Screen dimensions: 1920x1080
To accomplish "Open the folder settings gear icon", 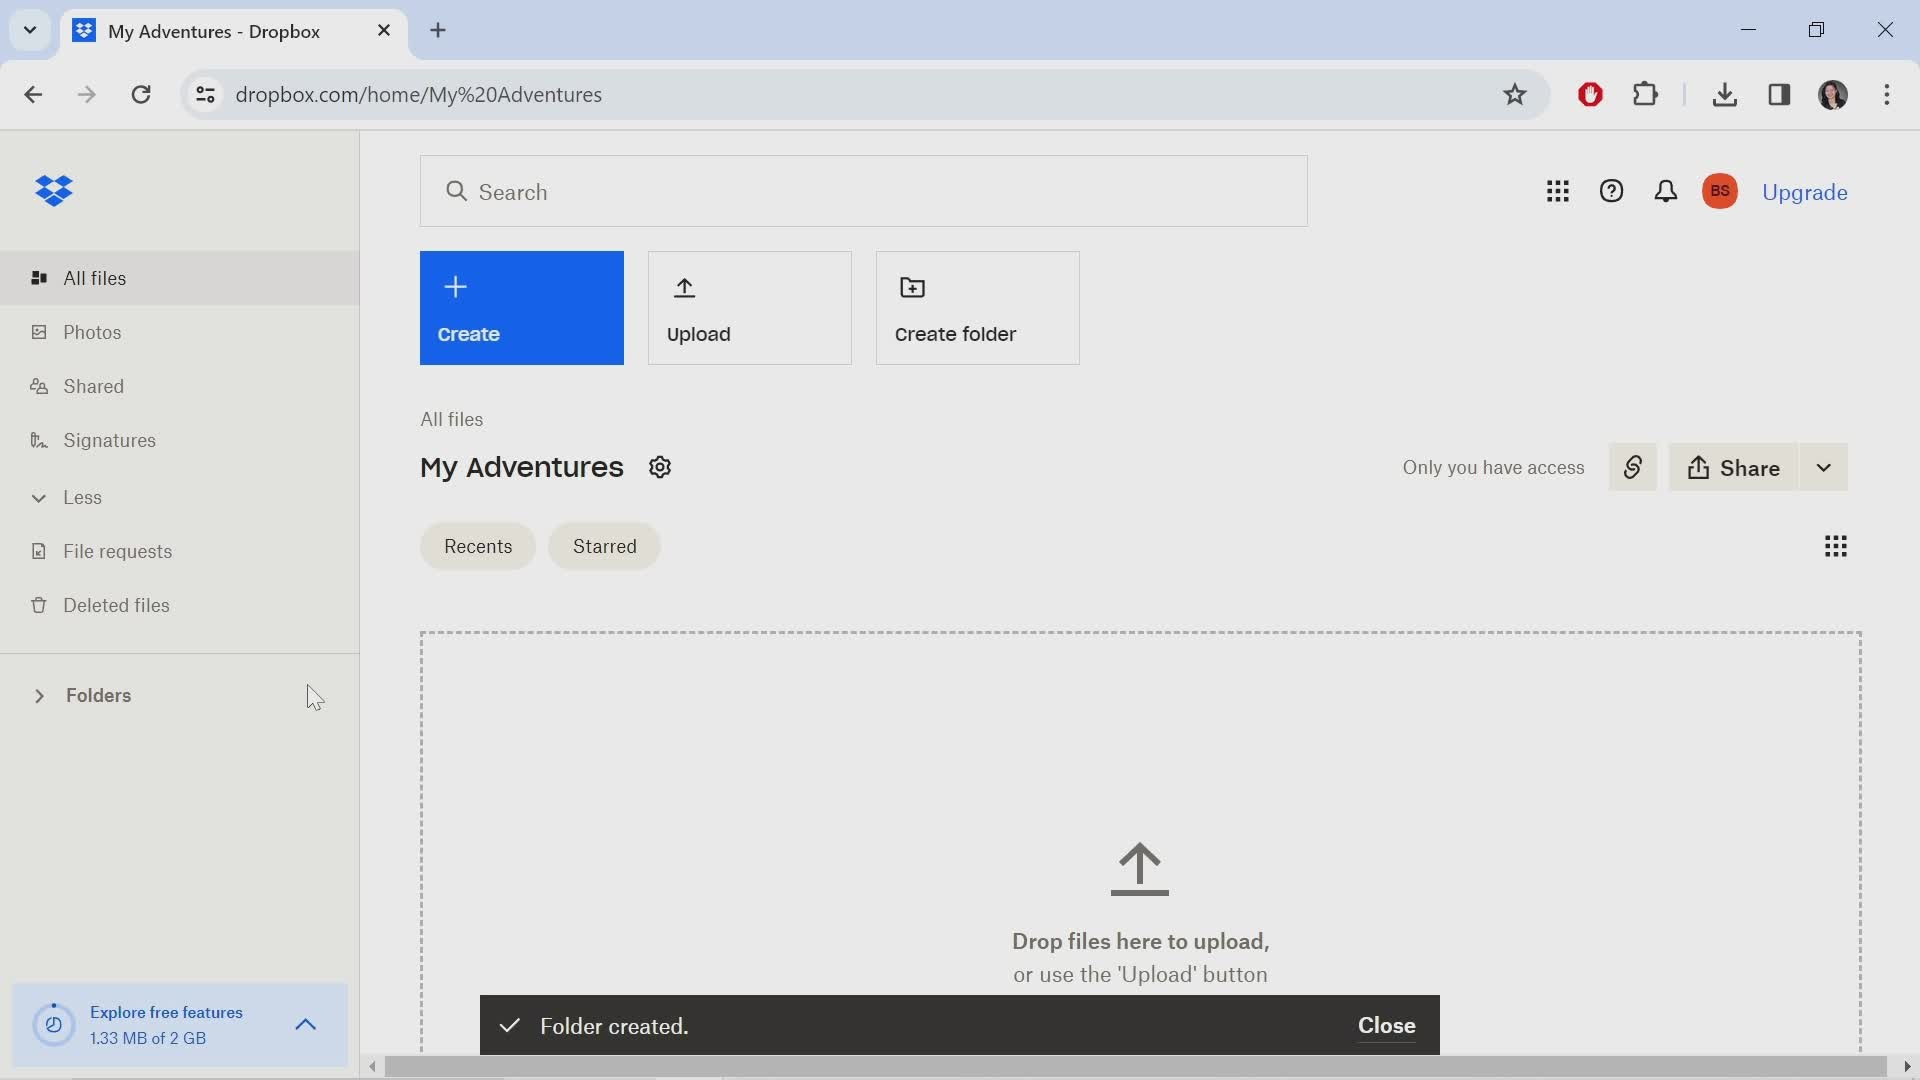I will point(661,468).
